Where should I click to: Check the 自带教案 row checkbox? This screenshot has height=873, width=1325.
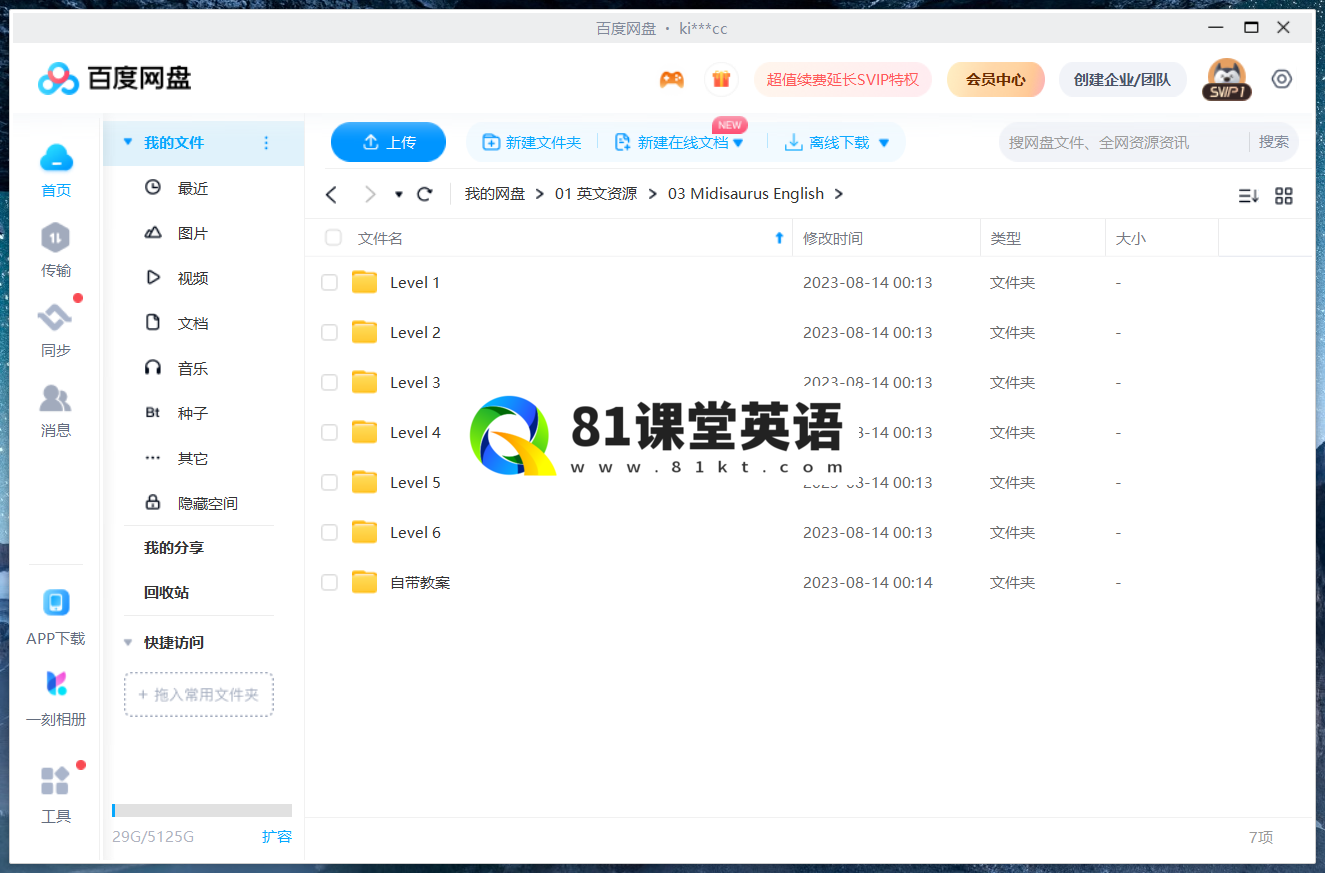click(x=329, y=583)
